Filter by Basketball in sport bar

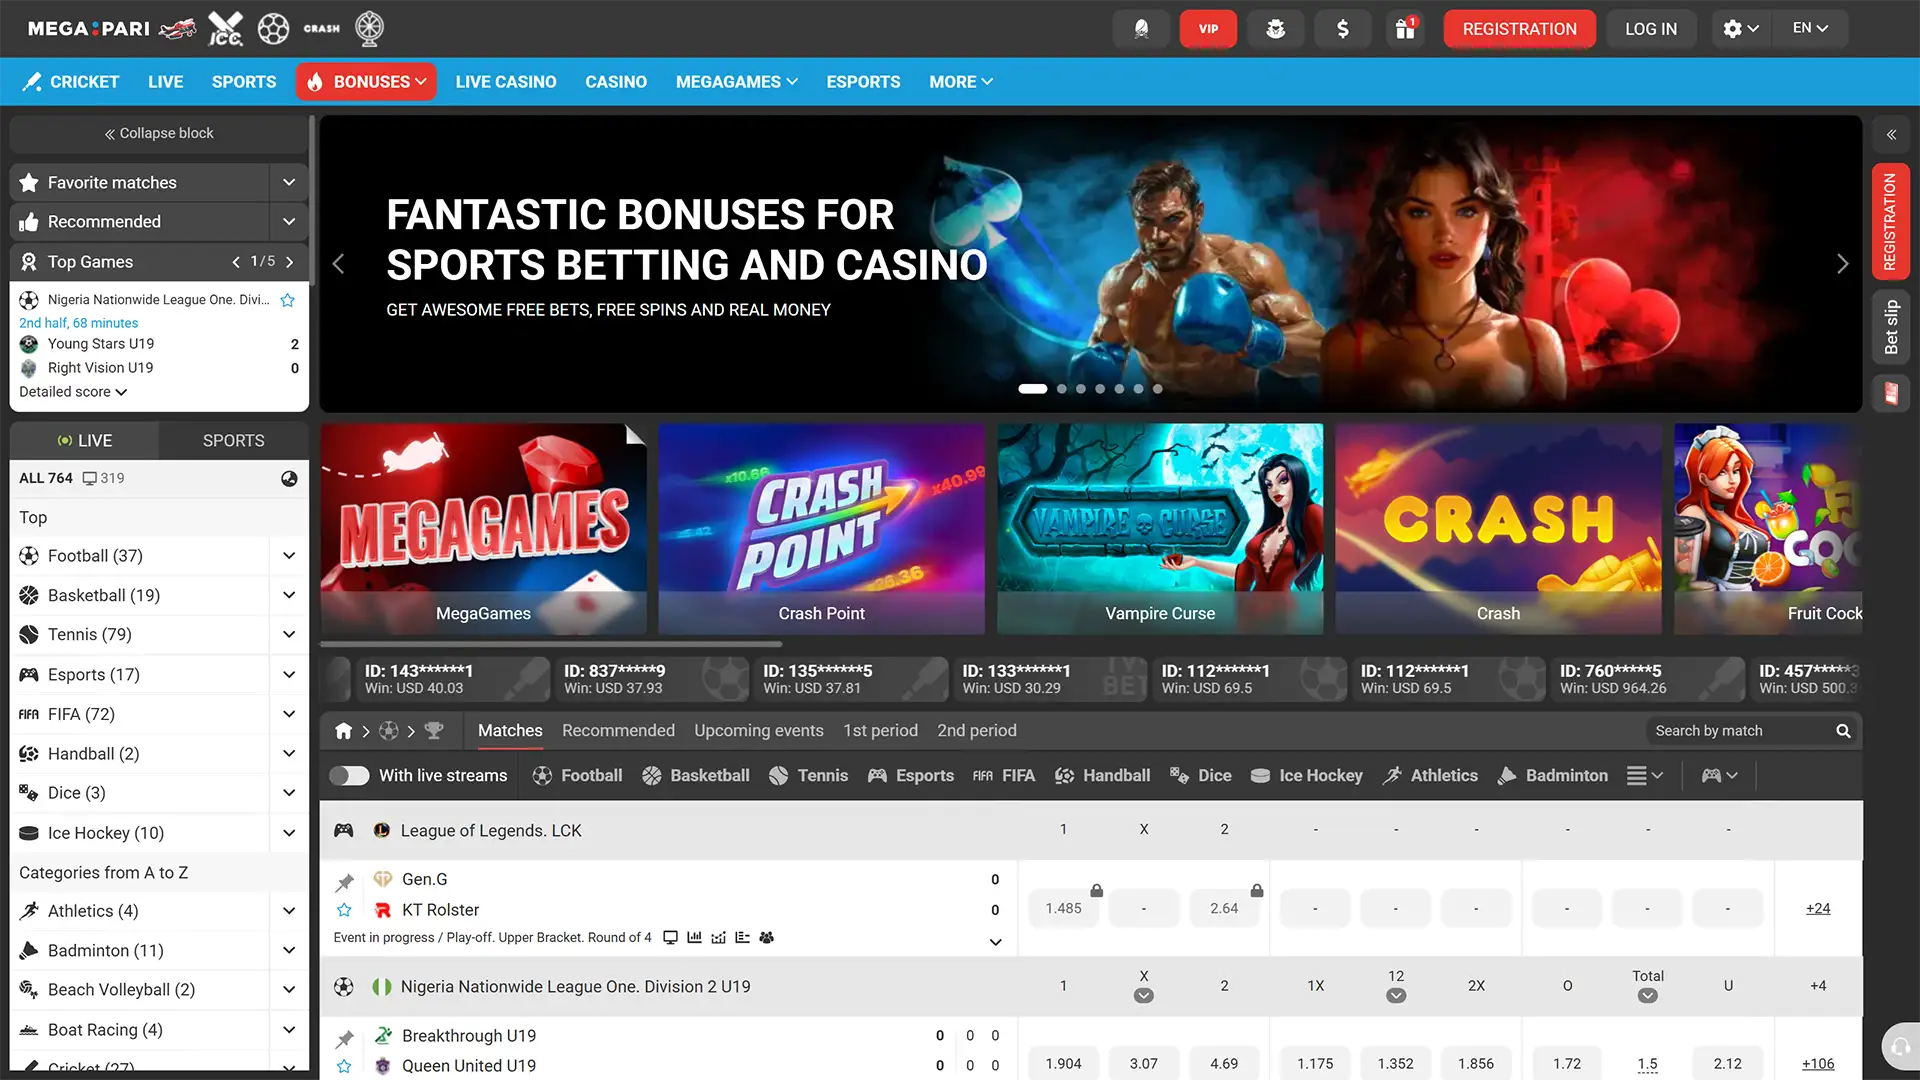[696, 776]
